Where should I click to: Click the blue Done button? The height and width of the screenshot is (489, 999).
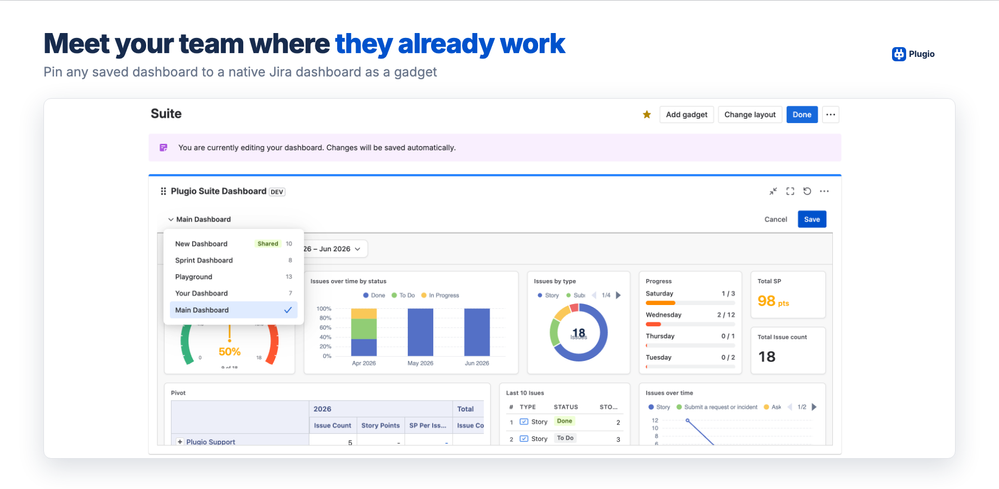pos(802,115)
